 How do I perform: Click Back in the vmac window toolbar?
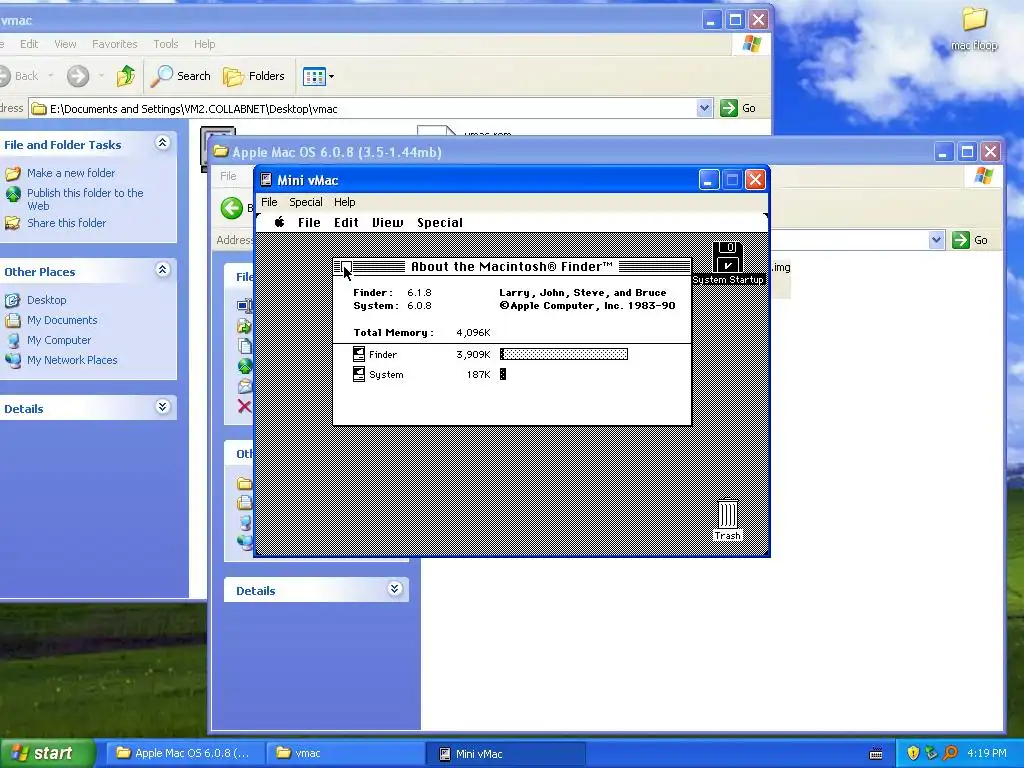click(18, 76)
